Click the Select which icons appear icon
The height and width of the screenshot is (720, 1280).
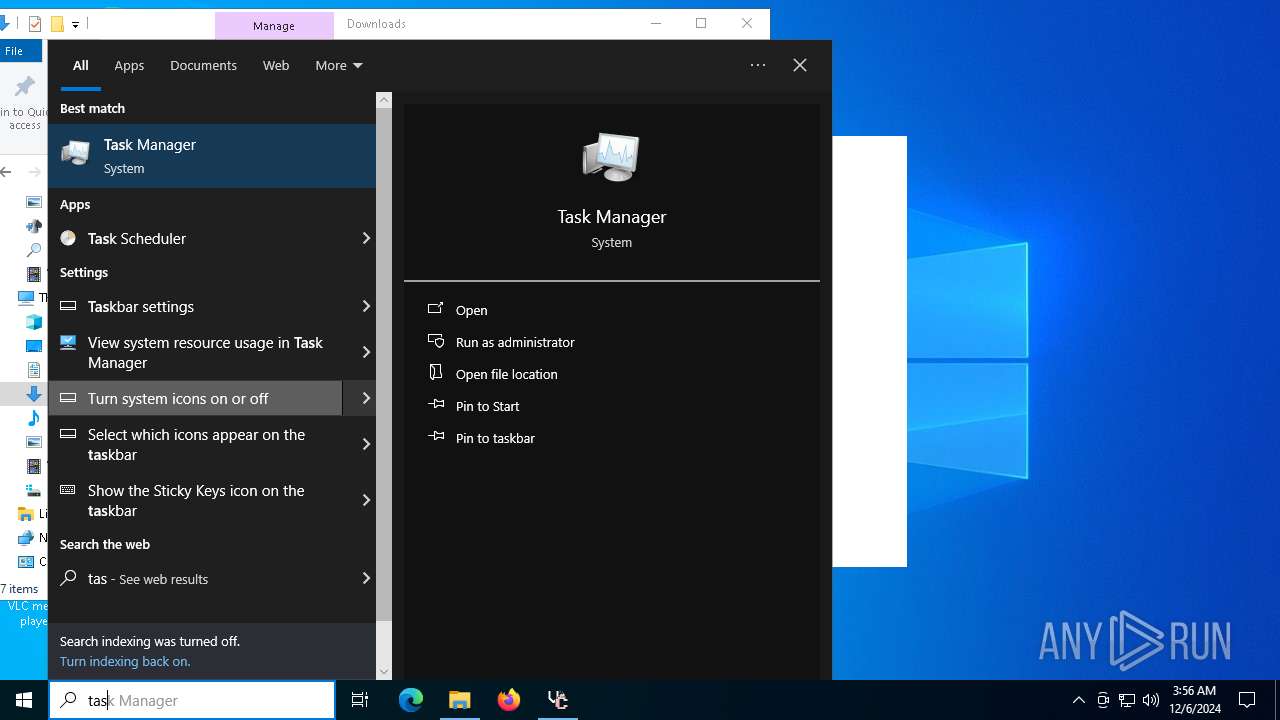68,434
